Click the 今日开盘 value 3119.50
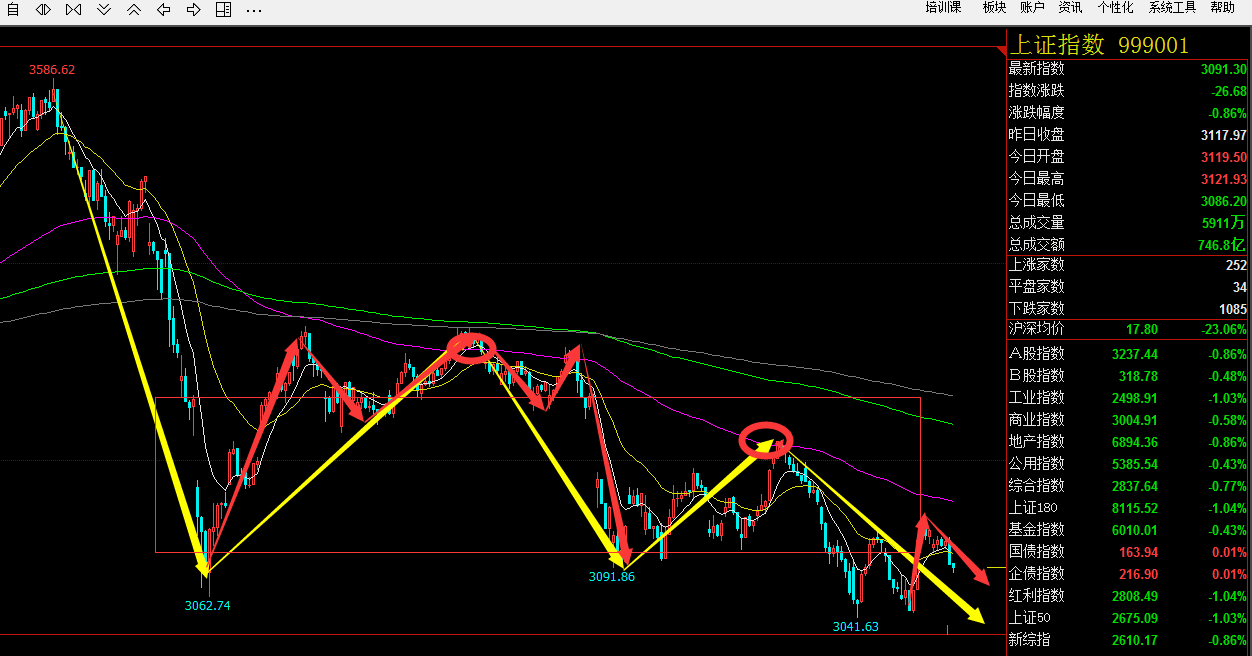Image resolution: width=1252 pixels, height=656 pixels. (x=1224, y=157)
